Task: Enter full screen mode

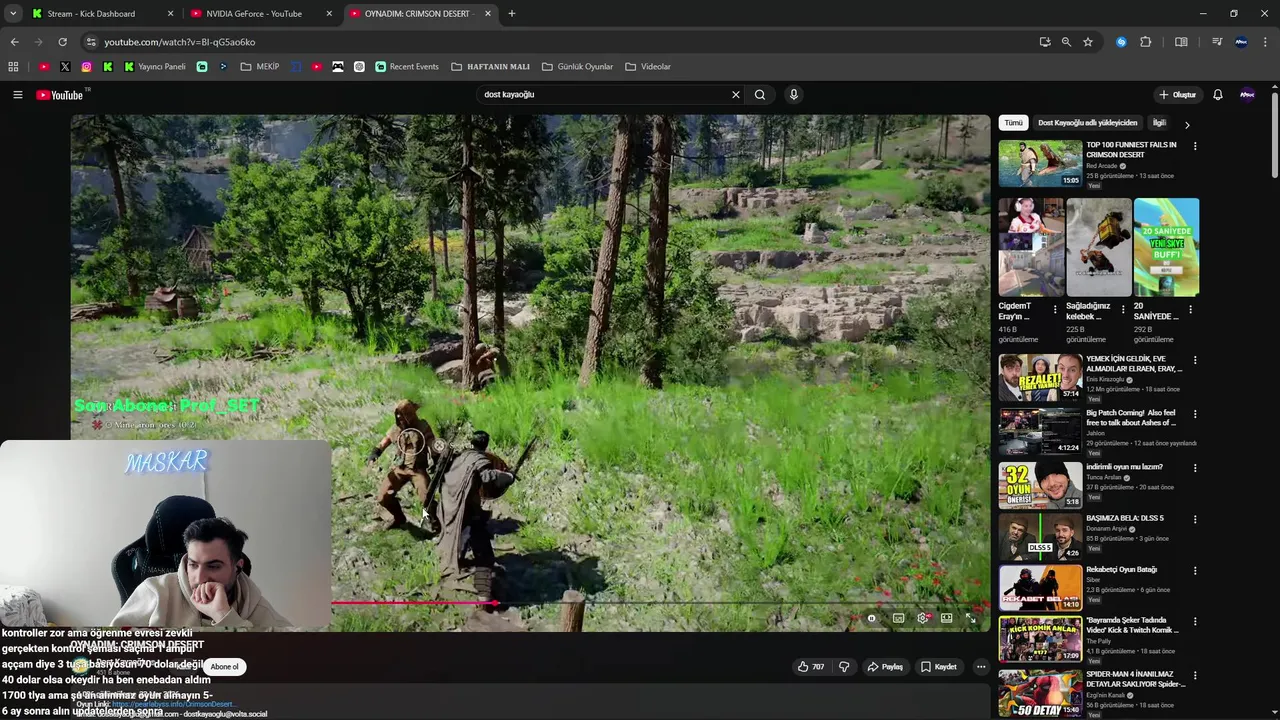Action: pos(970,619)
